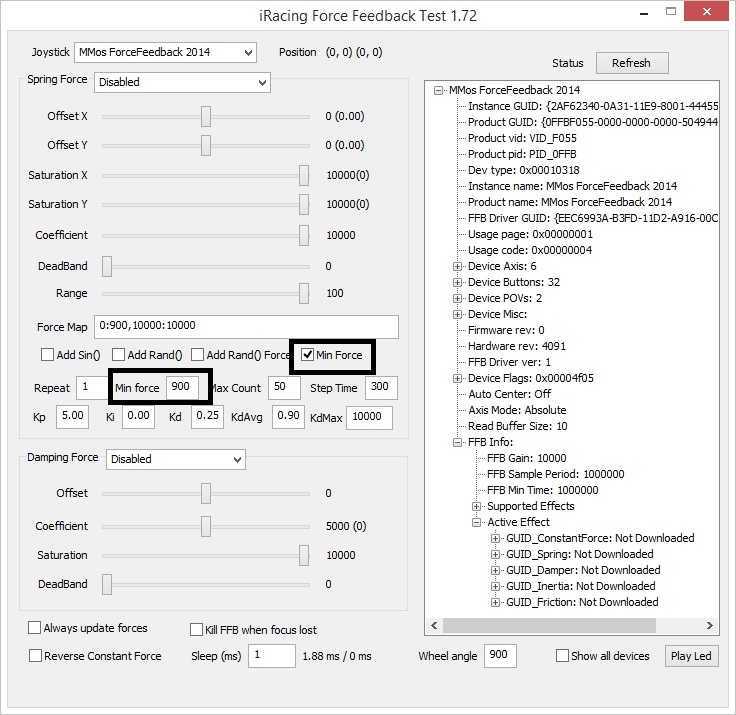Image resolution: width=736 pixels, height=715 pixels.
Task: Select the Auto Center: Off tree item
Action: 509,394
